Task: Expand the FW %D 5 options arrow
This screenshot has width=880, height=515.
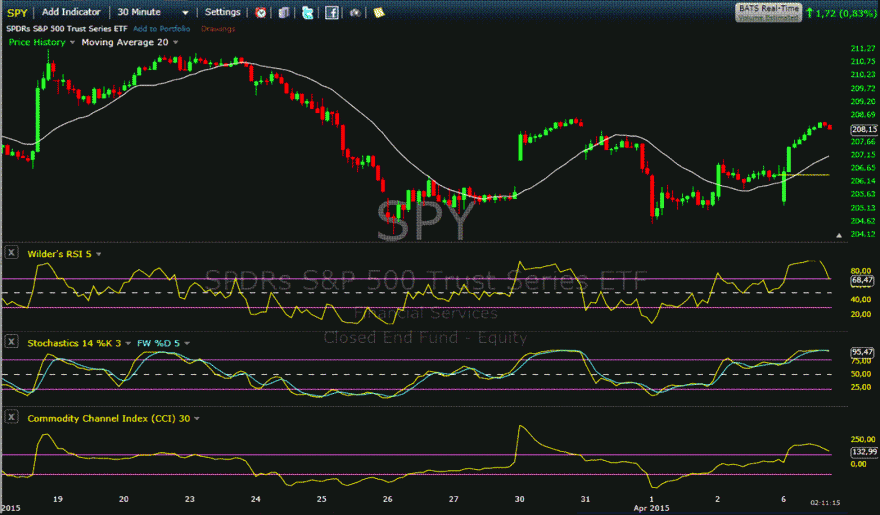Action: coord(187,343)
